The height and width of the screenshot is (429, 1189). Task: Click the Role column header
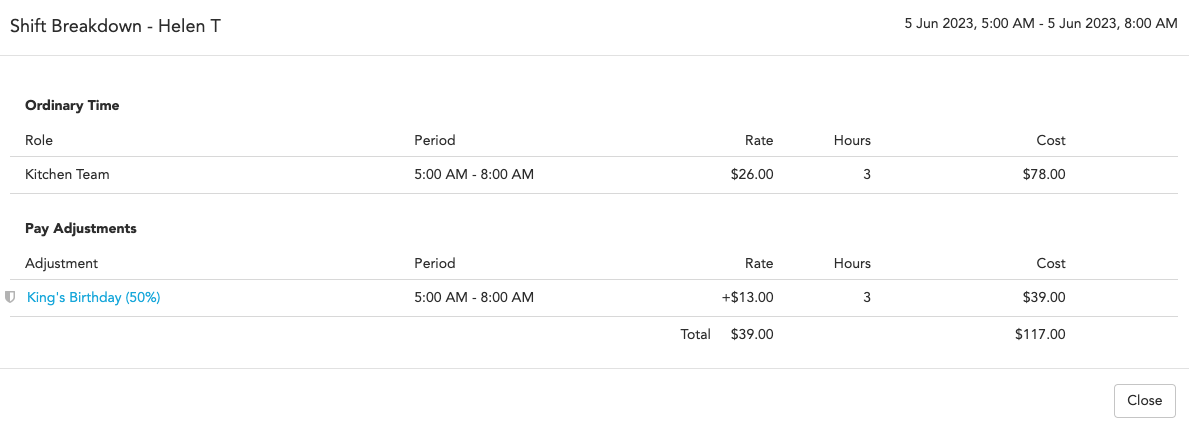click(x=39, y=140)
